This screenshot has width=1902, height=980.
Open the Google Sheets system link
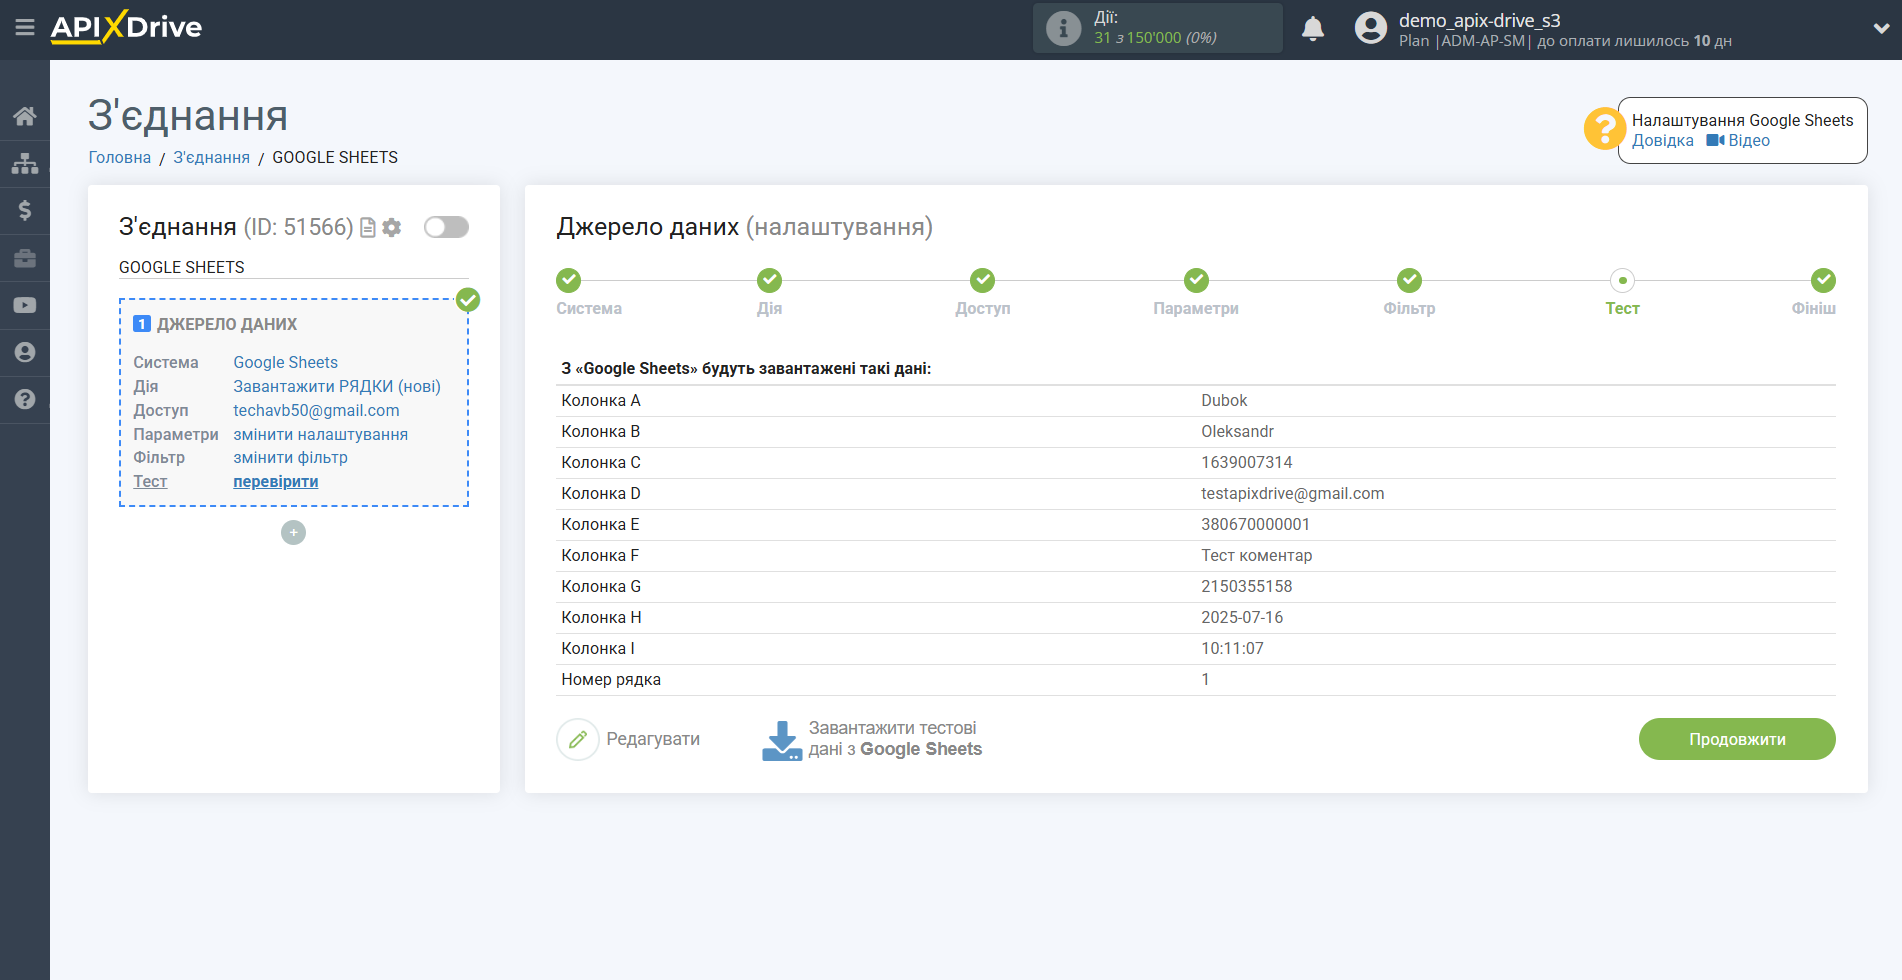pos(286,362)
